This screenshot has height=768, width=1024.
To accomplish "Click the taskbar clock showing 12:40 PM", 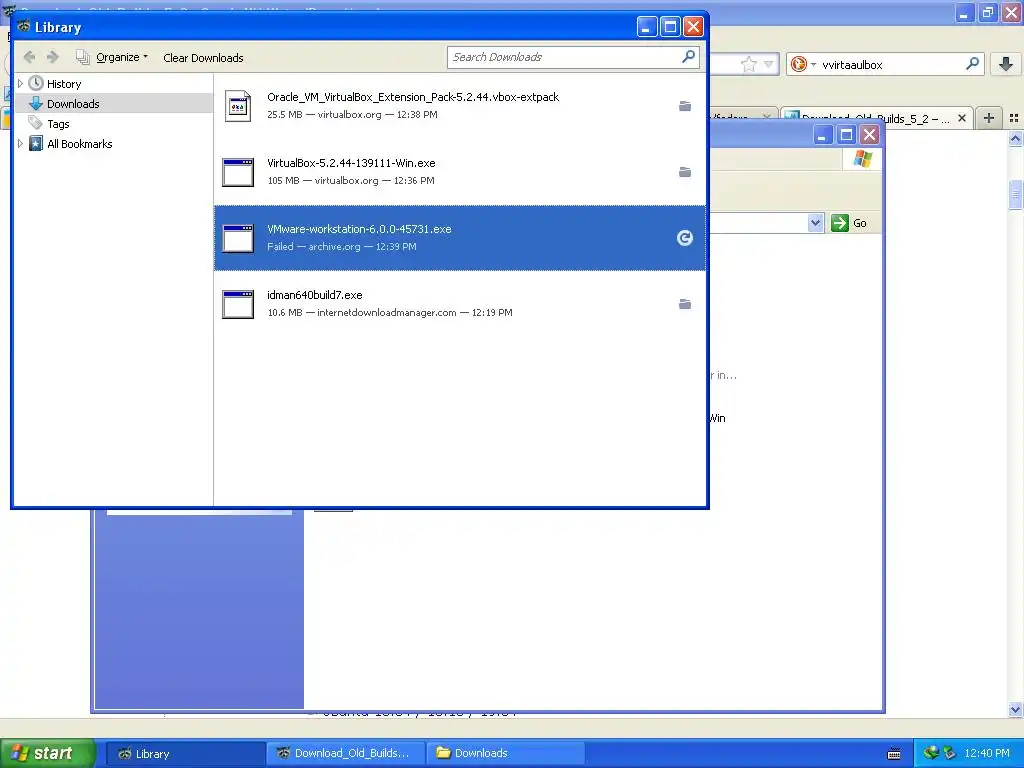I will [987, 753].
